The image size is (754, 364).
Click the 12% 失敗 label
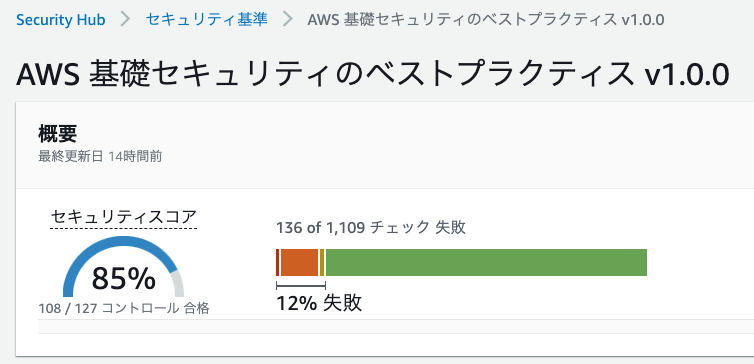(319, 303)
